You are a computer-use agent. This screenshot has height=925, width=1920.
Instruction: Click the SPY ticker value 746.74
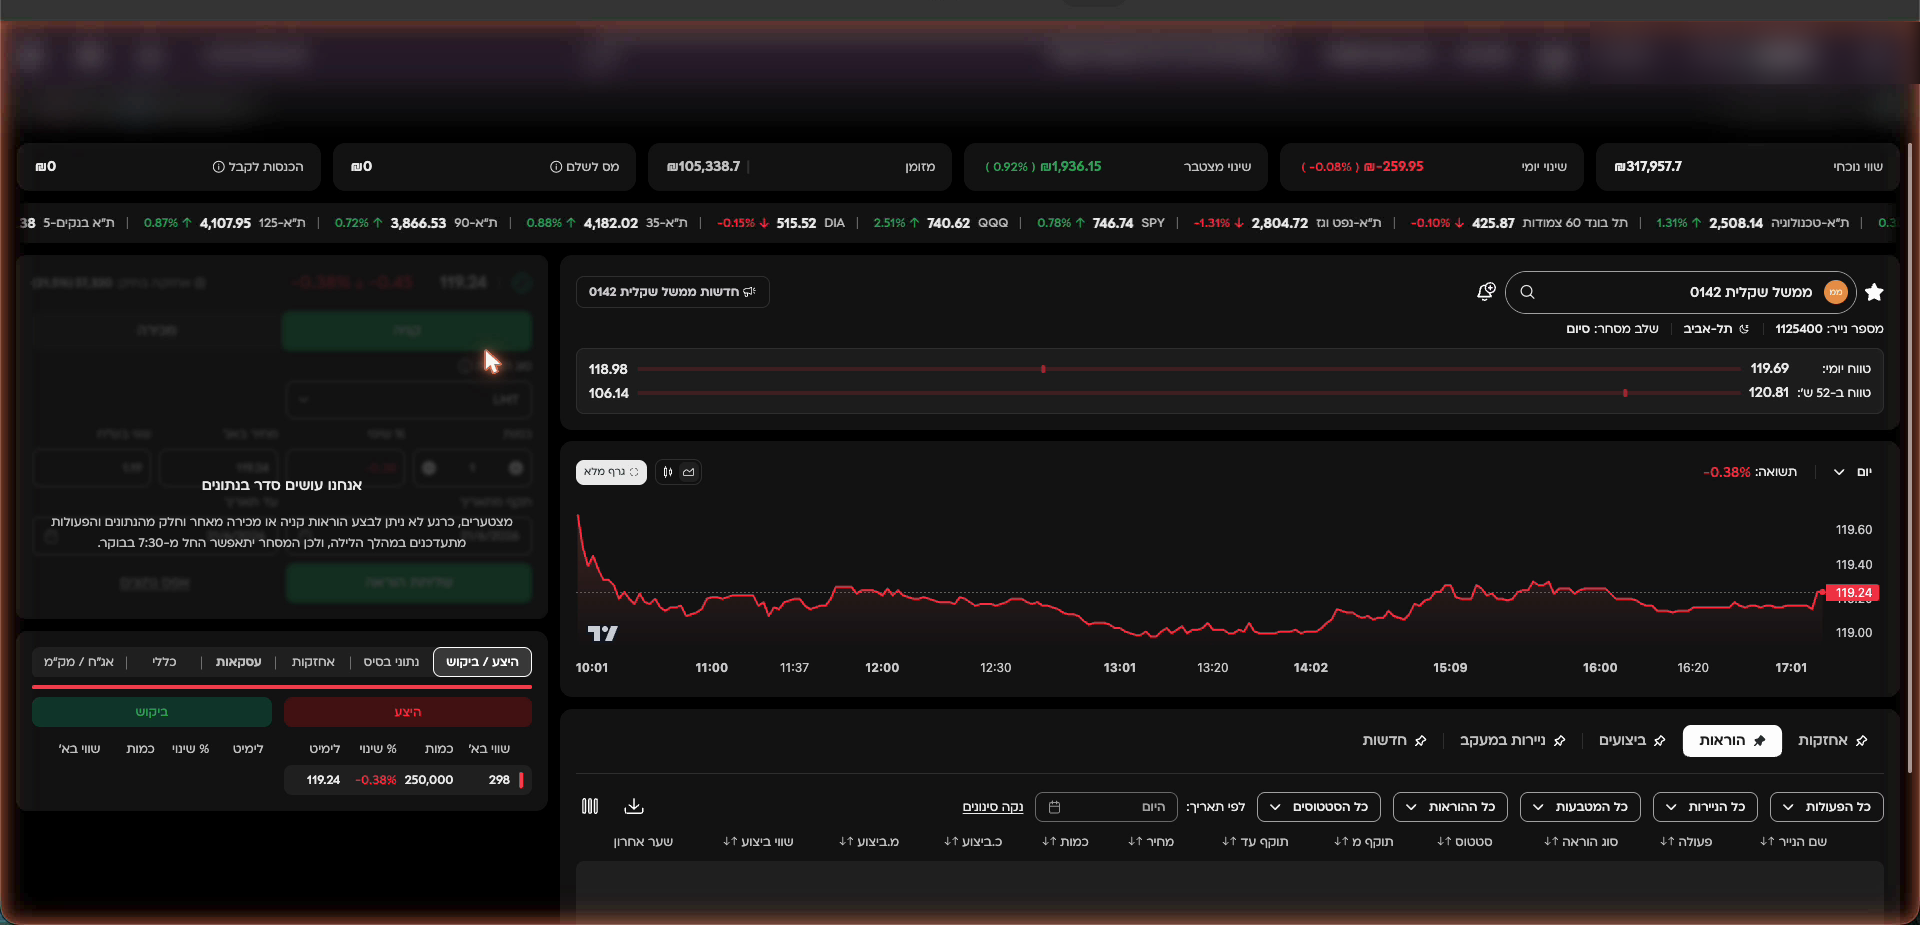pyautogui.click(x=1112, y=223)
